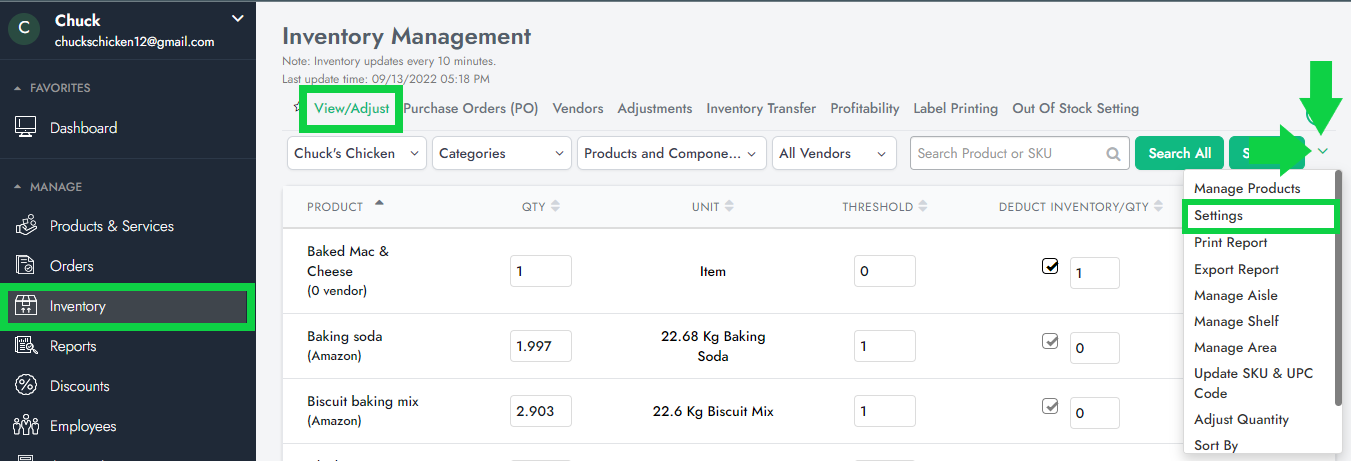Click the Discounts percent icon

pos(26,386)
